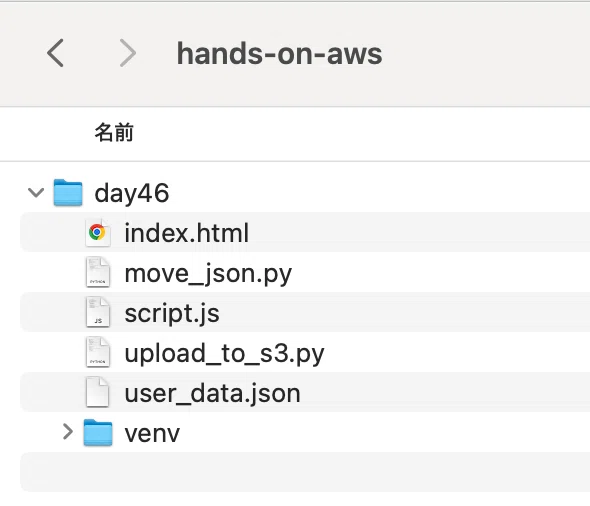This screenshot has height=506, width=590.
Task: Click the JS file icon for script.js
Action: pos(98,312)
